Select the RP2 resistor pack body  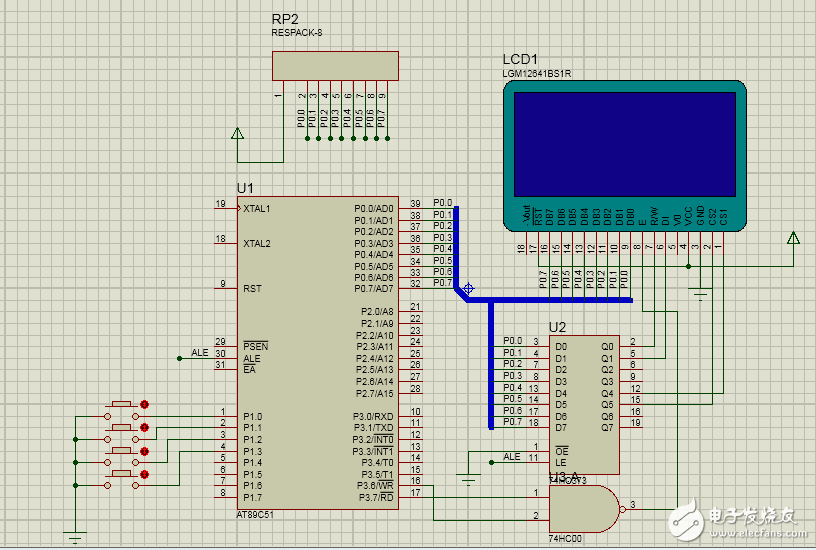point(335,66)
